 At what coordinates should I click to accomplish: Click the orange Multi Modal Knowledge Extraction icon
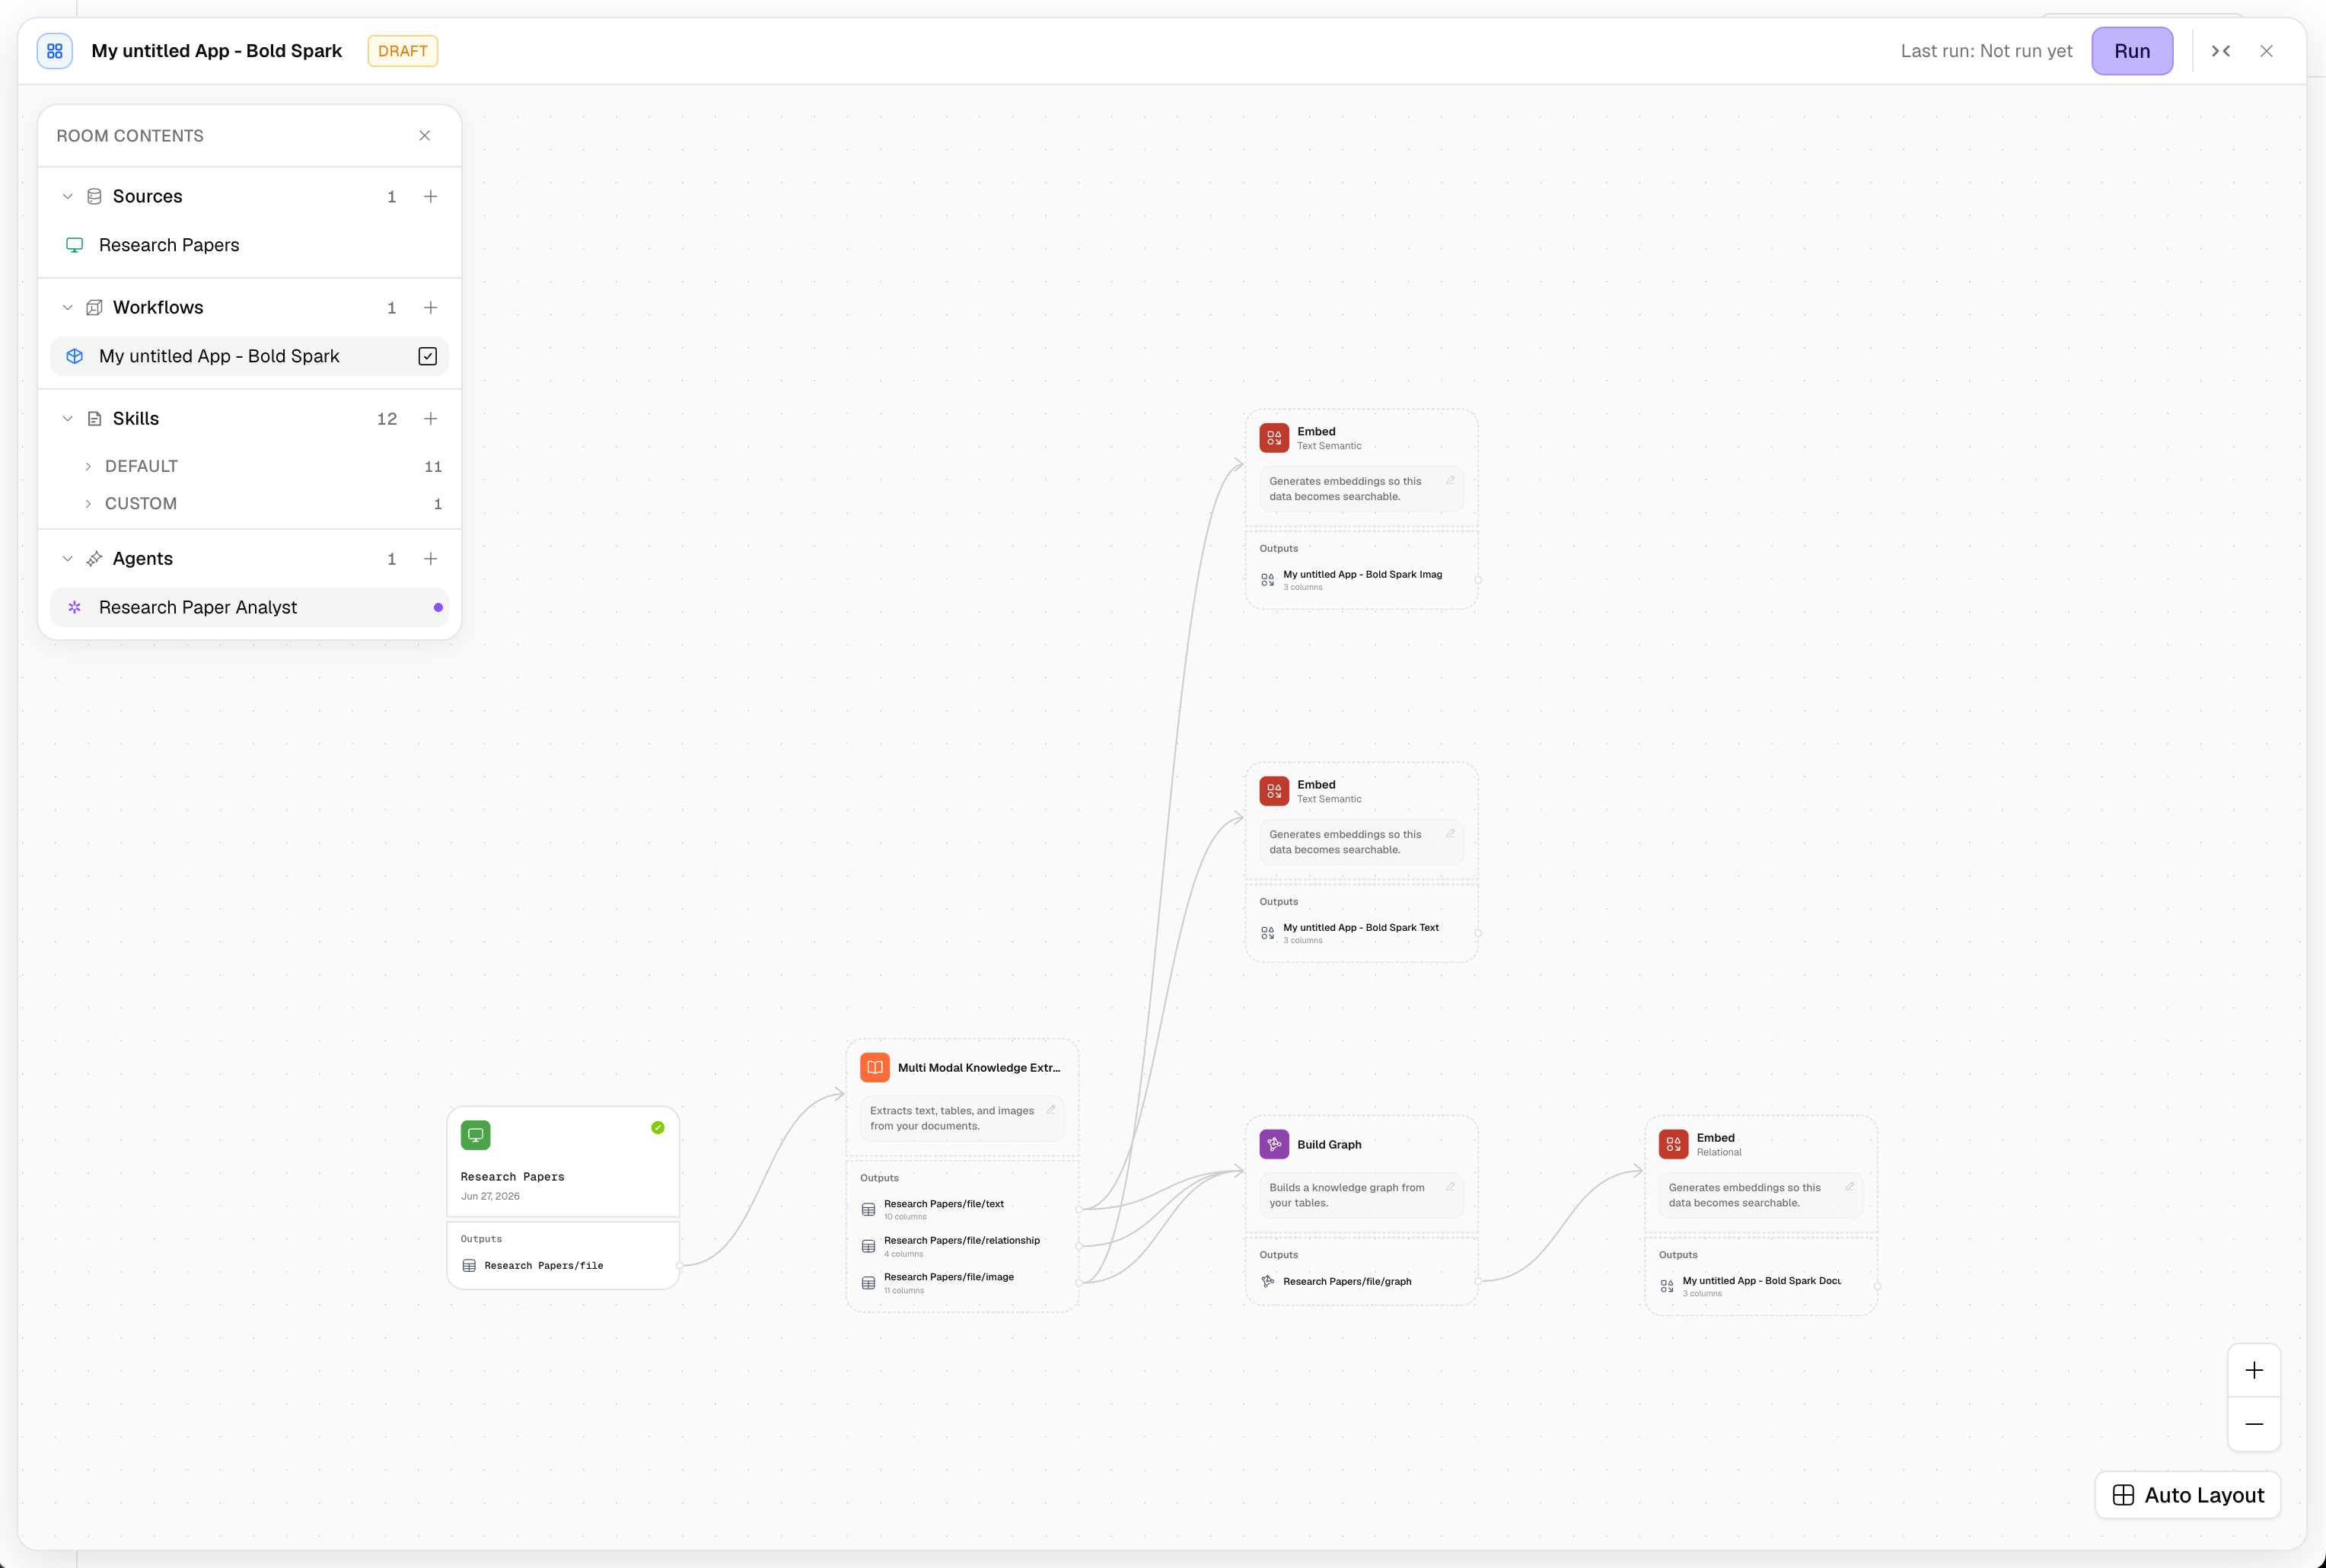(x=875, y=1068)
